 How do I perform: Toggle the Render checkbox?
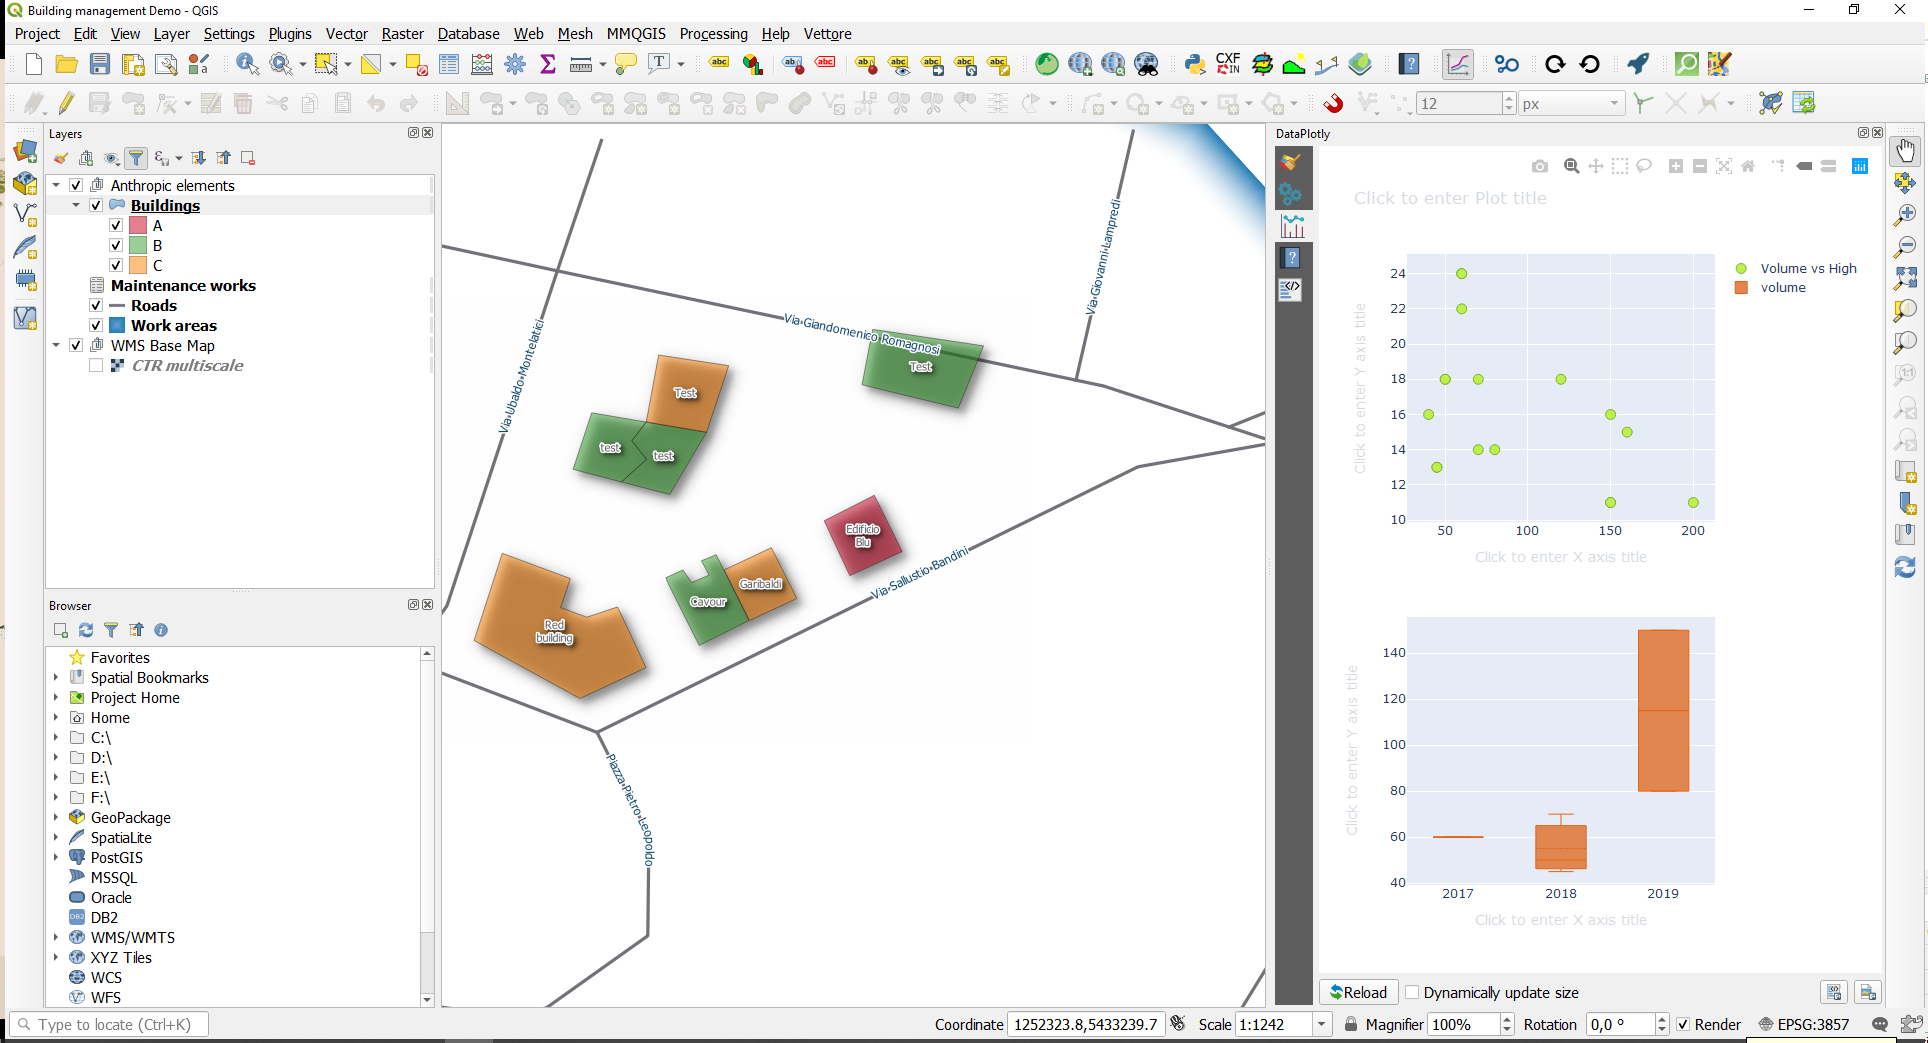pos(1683,1024)
